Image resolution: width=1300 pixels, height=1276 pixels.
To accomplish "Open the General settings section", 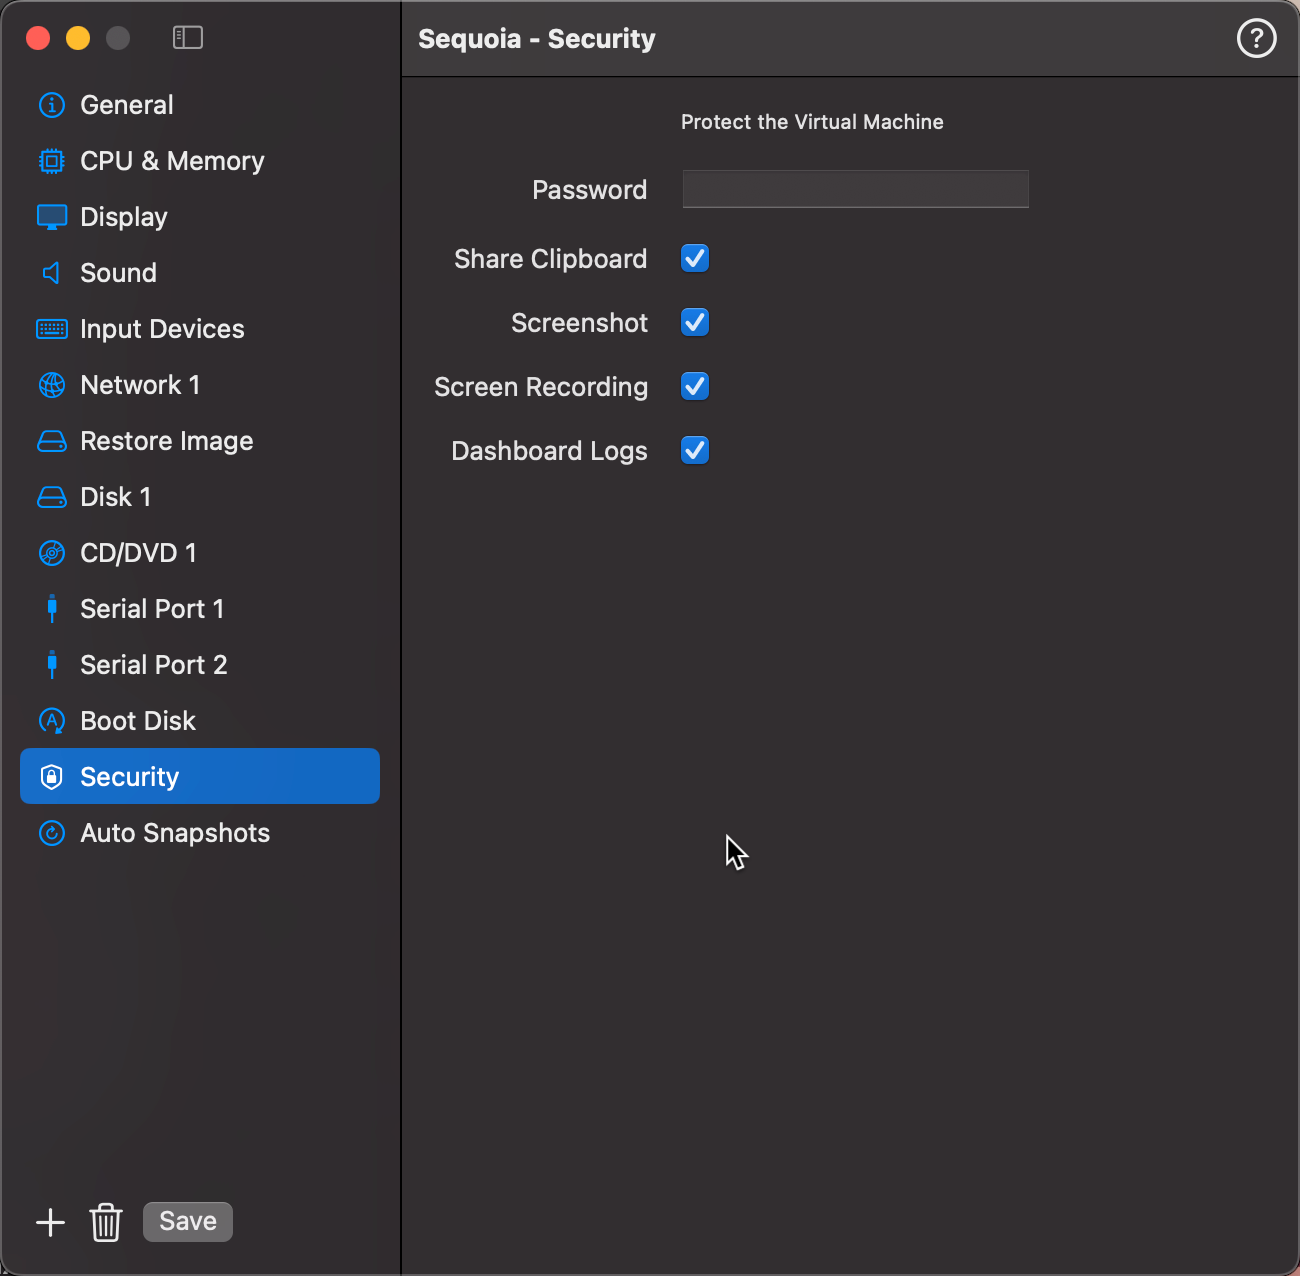I will click(x=127, y=105).
